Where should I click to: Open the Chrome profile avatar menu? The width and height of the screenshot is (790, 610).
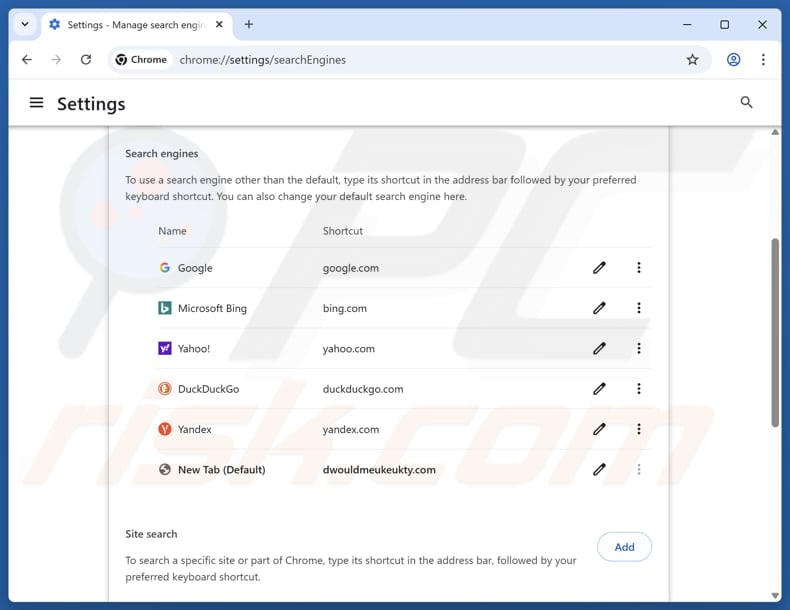[x=734, y=59]
